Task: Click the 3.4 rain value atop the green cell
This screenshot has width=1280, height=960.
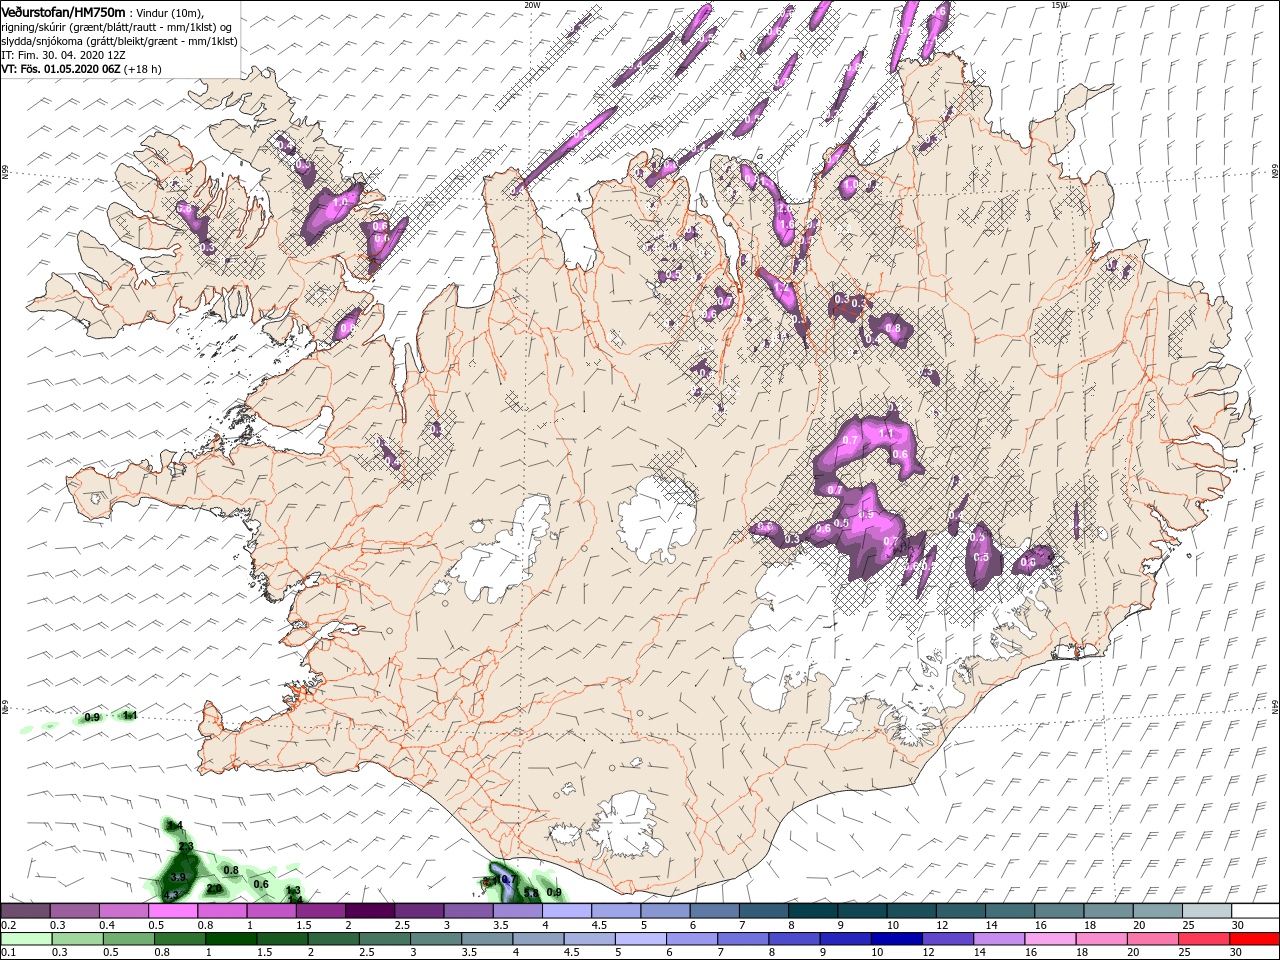Action: pyautogui.click(x=175, y=825)
